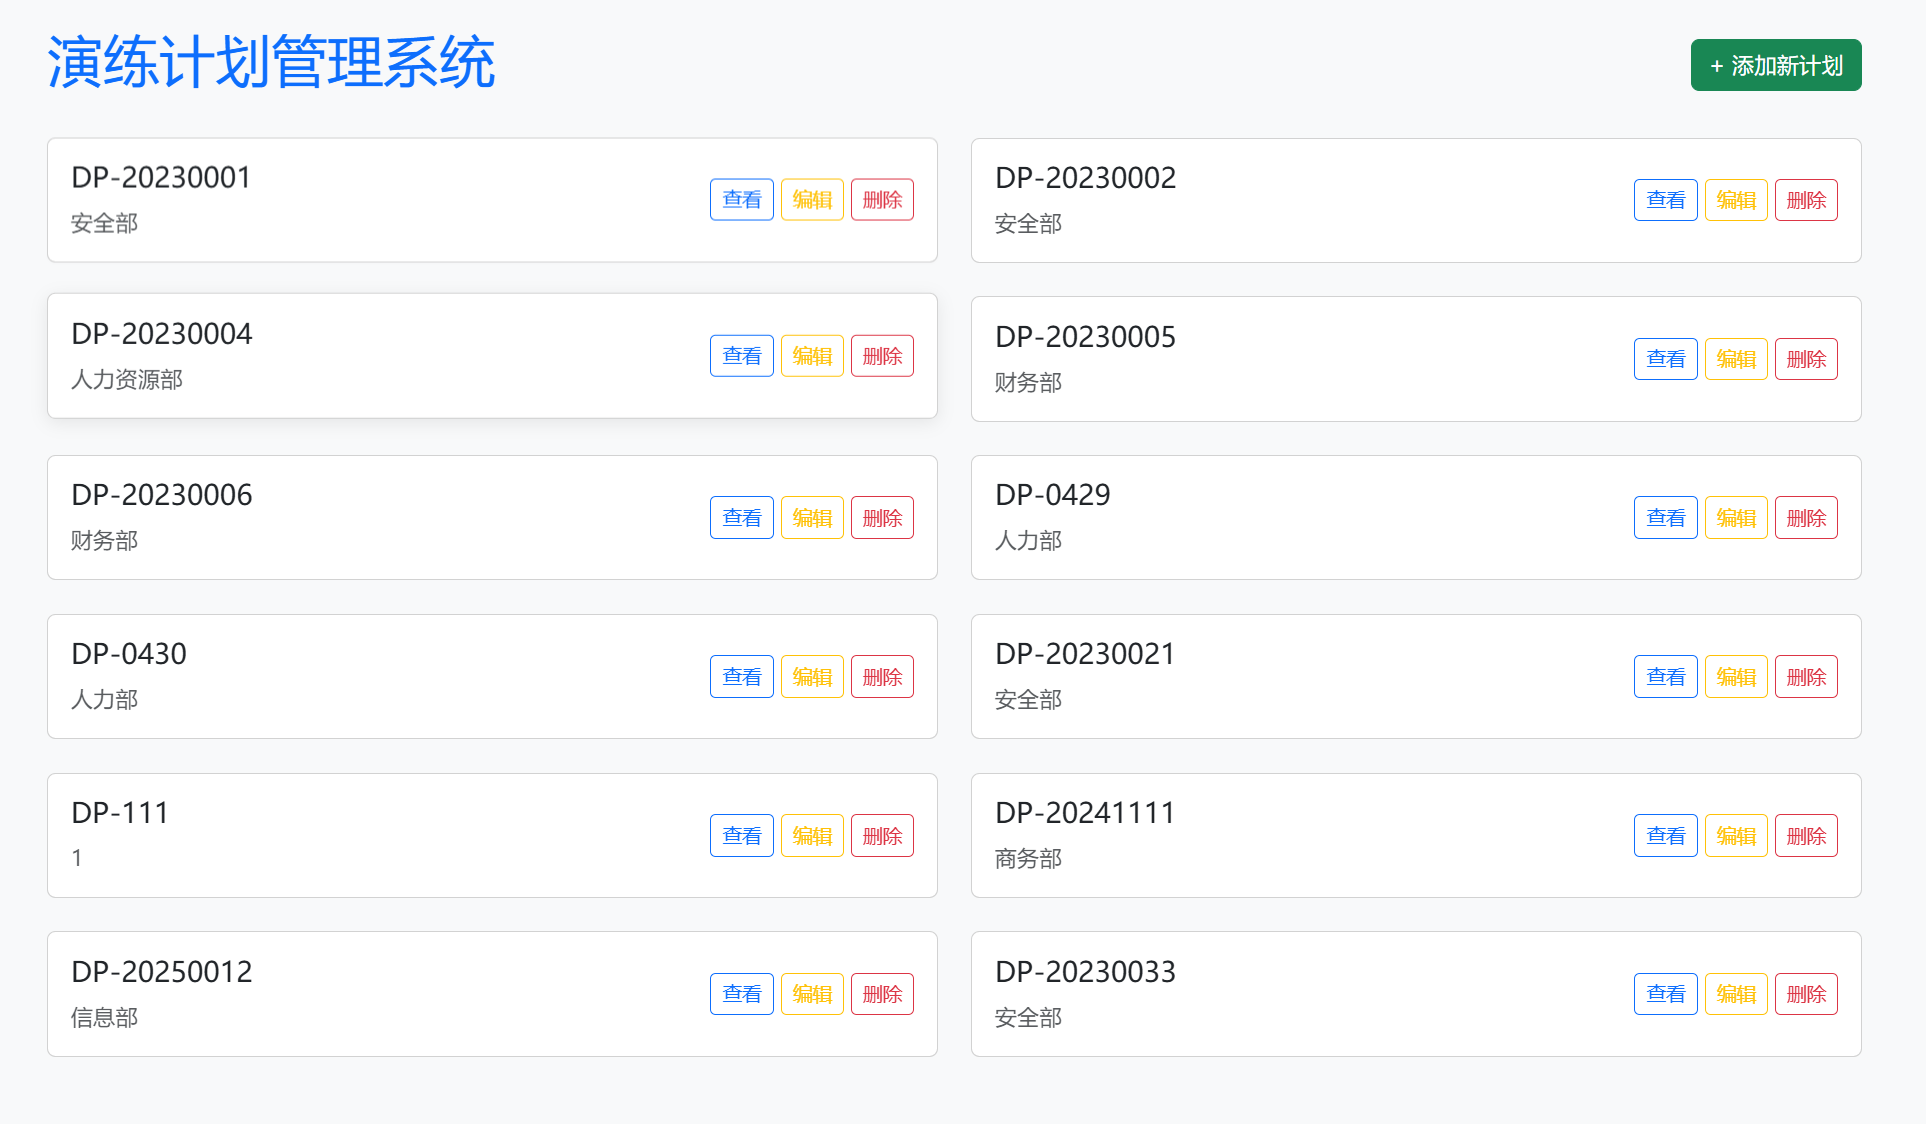Edit plan DP-20250012
Screen dimensions: 1926x1124
coord(811,994)
